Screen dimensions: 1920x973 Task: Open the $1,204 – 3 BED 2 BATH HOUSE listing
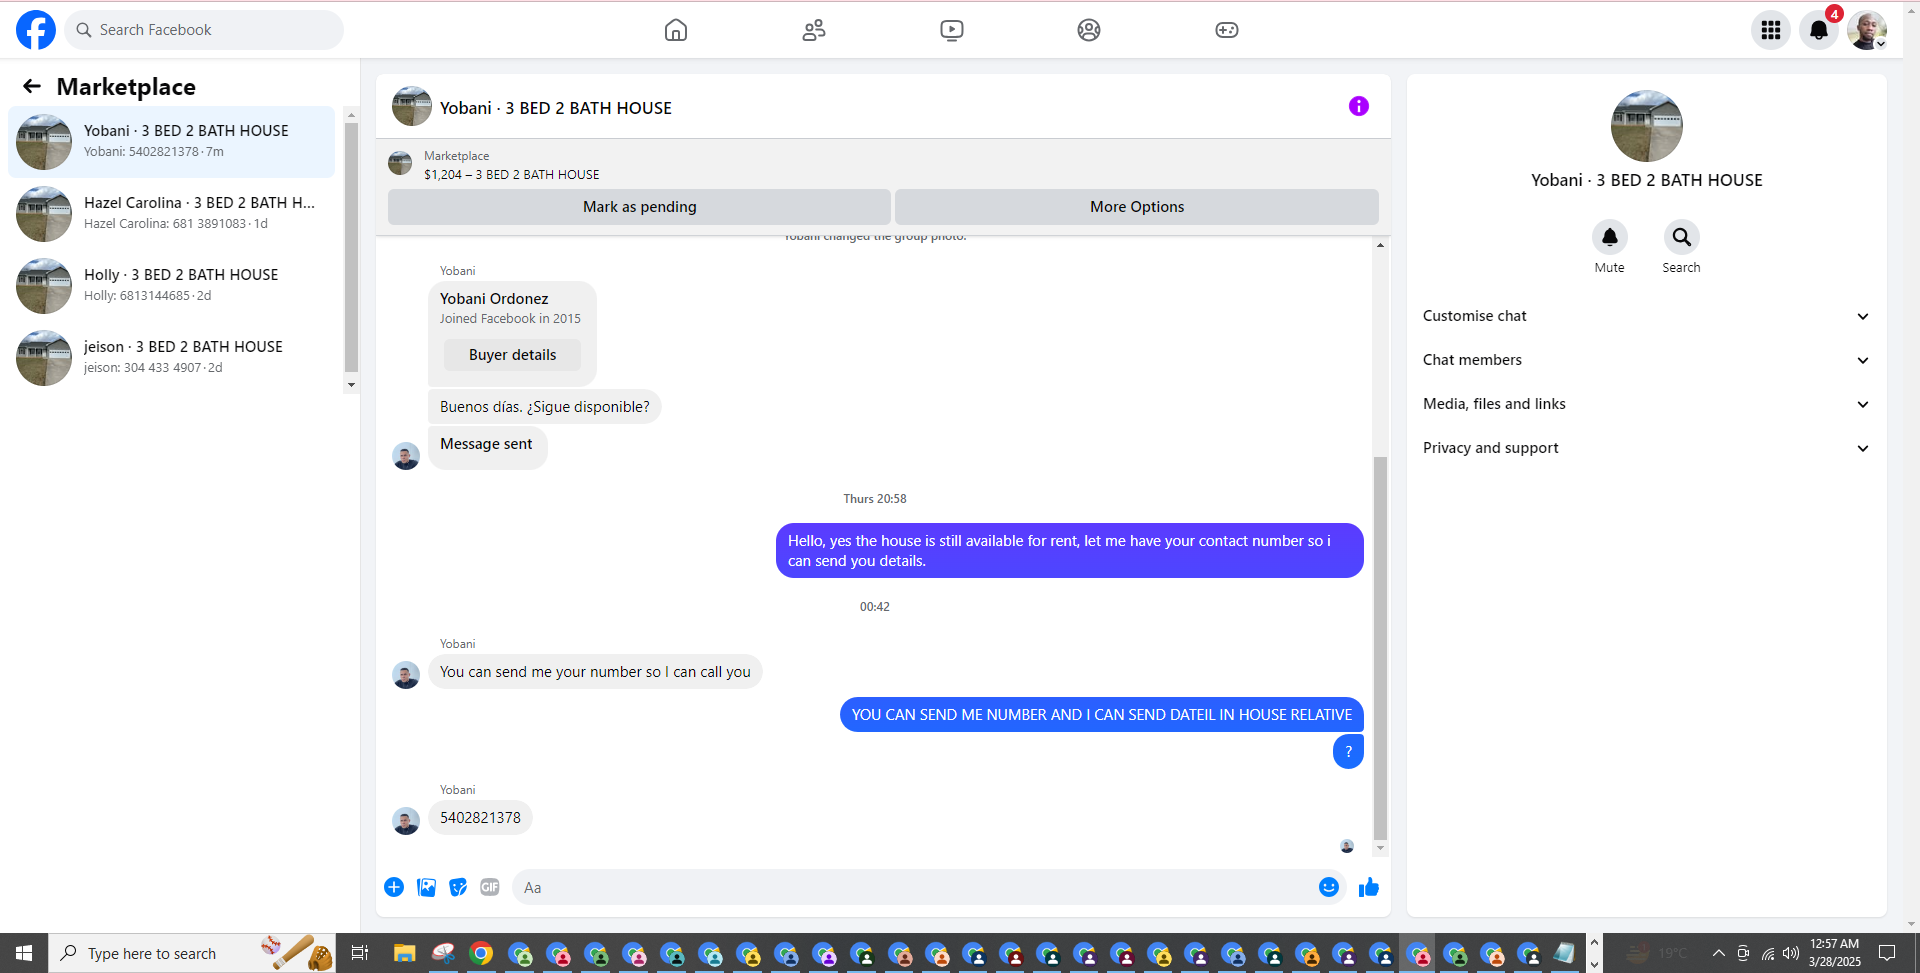point(512,174)
